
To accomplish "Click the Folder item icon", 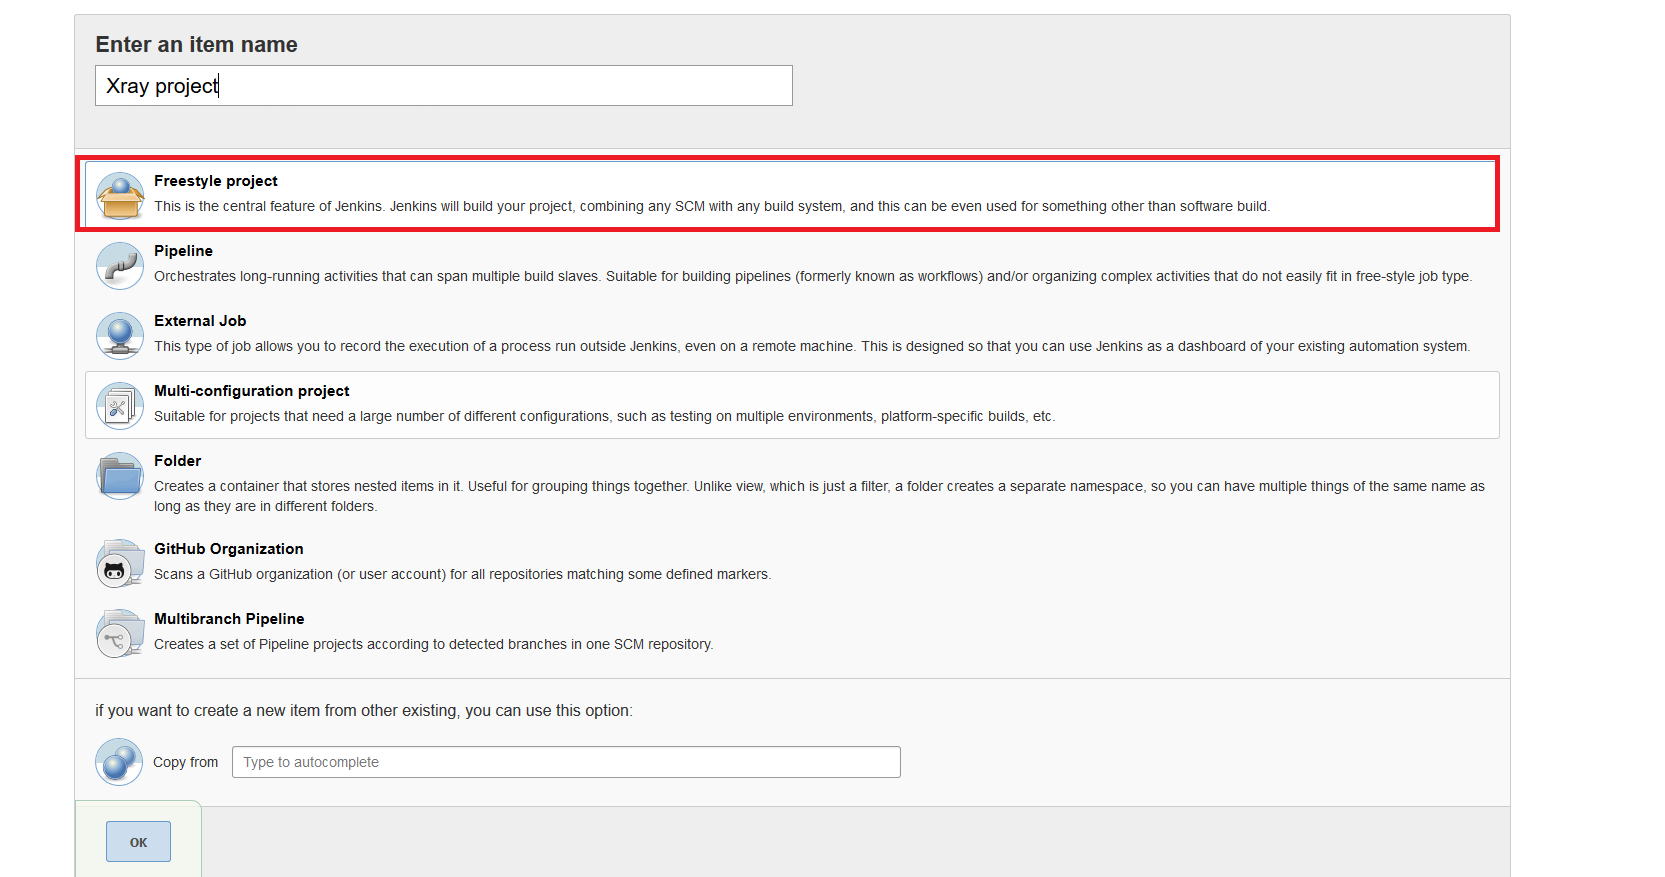I will [x=120, y=475].
